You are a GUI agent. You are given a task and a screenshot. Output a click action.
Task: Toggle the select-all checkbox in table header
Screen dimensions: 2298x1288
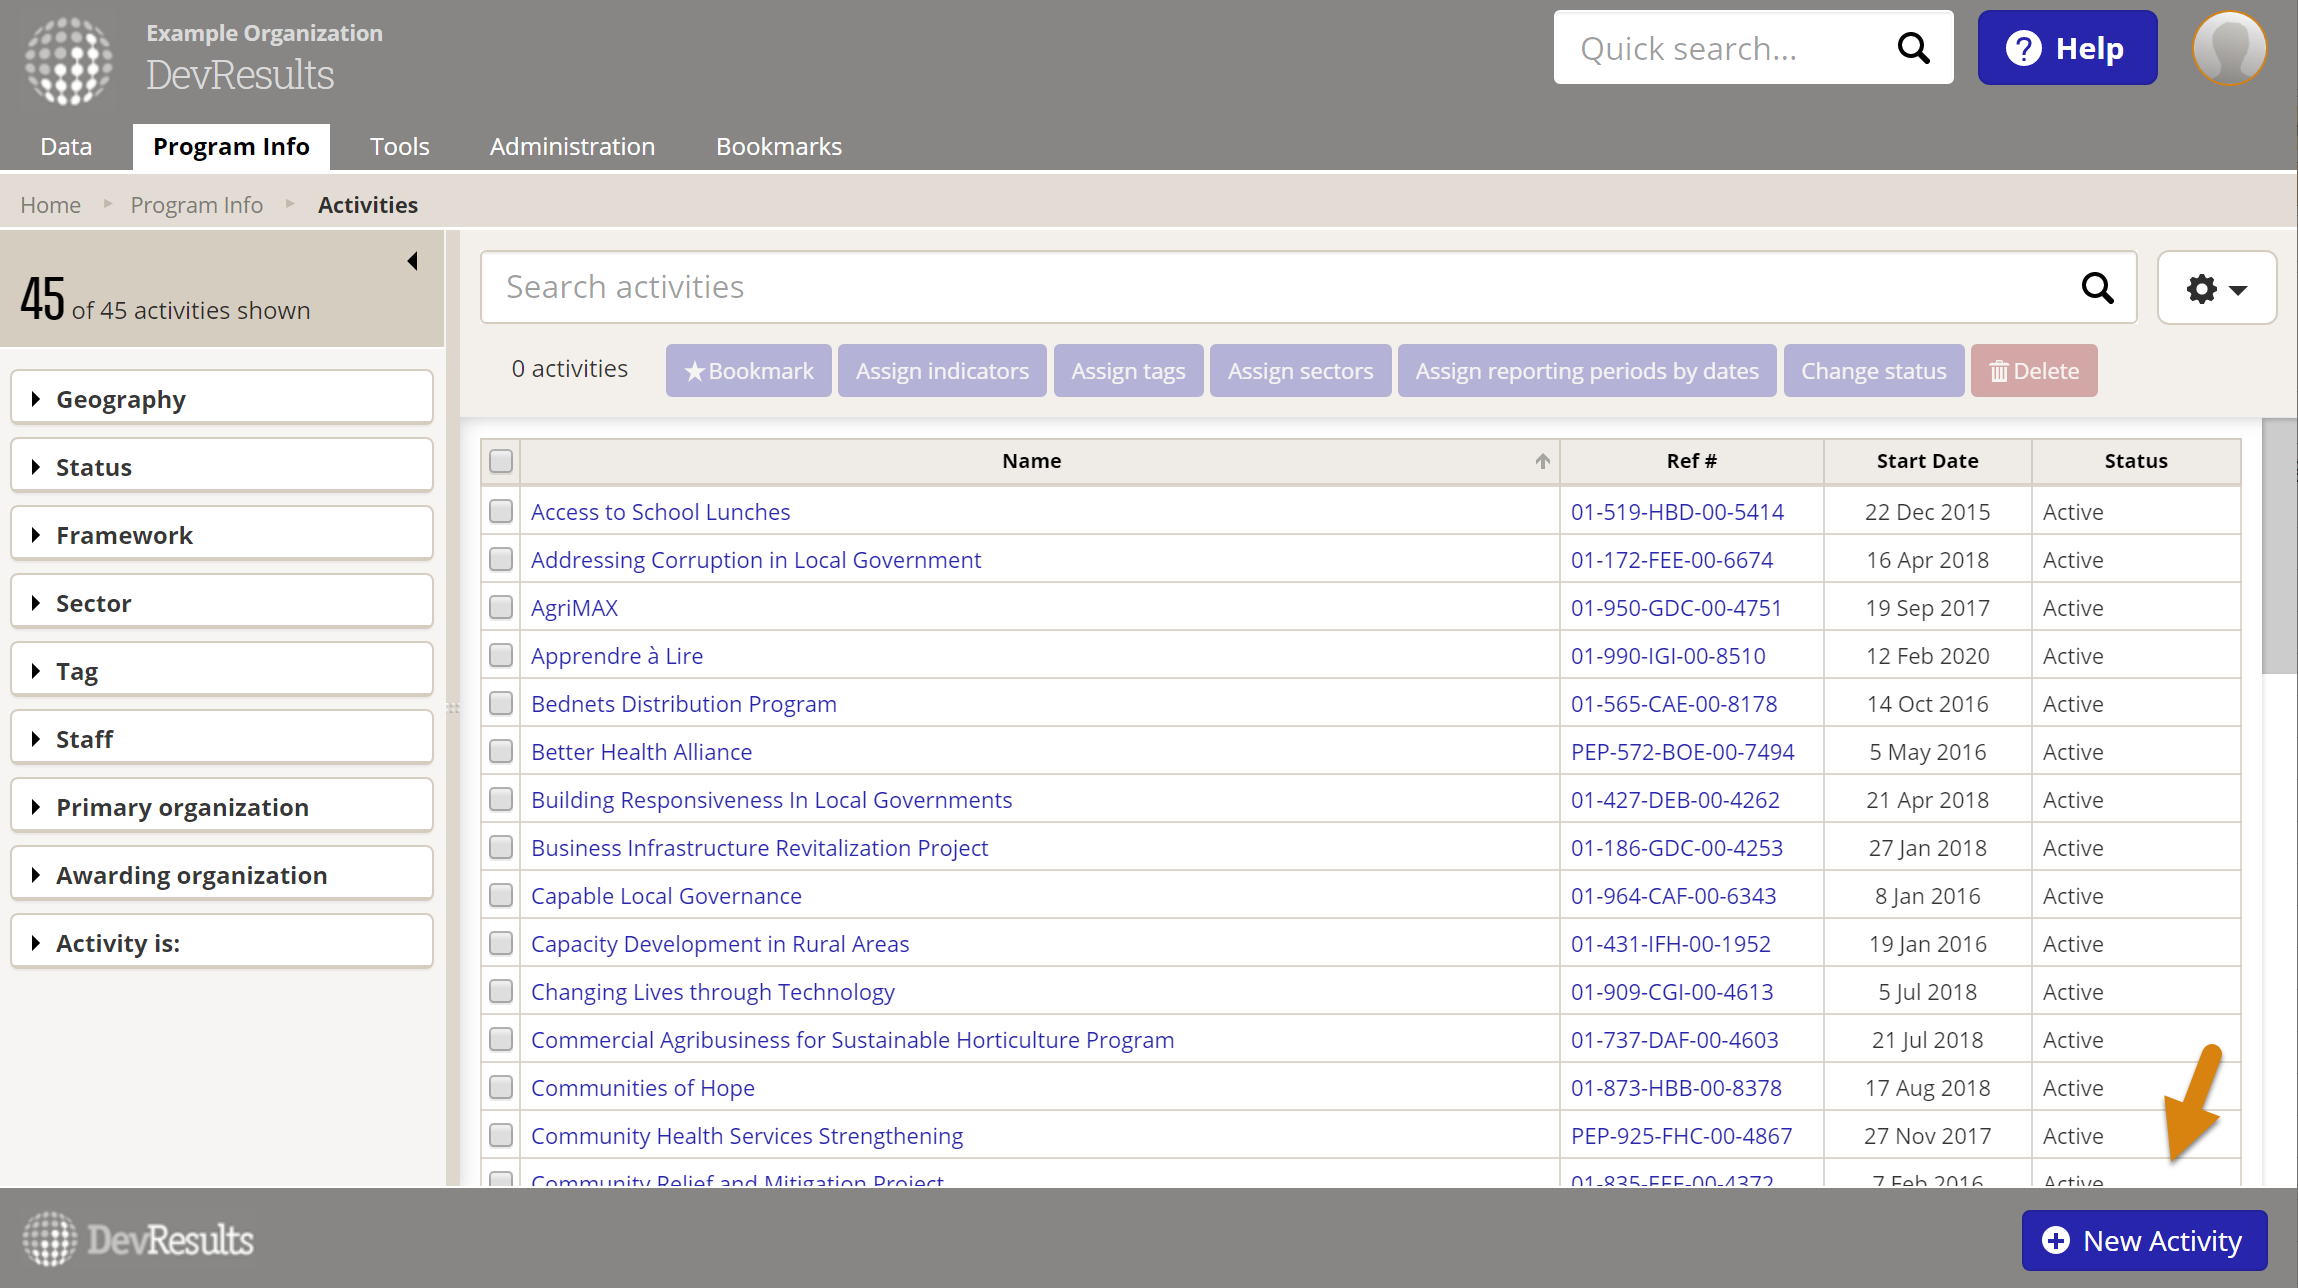(501, 461)
